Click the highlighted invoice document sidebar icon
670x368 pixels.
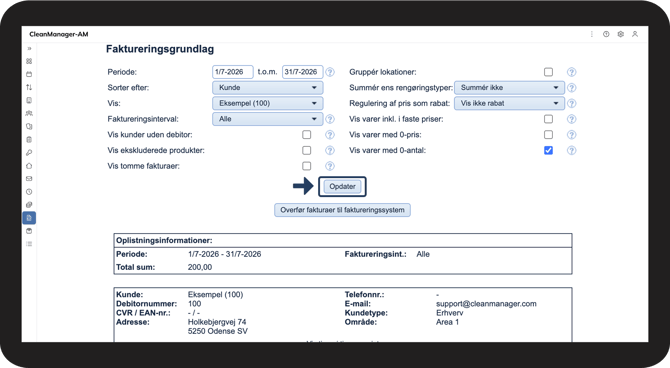click(29, 218)
